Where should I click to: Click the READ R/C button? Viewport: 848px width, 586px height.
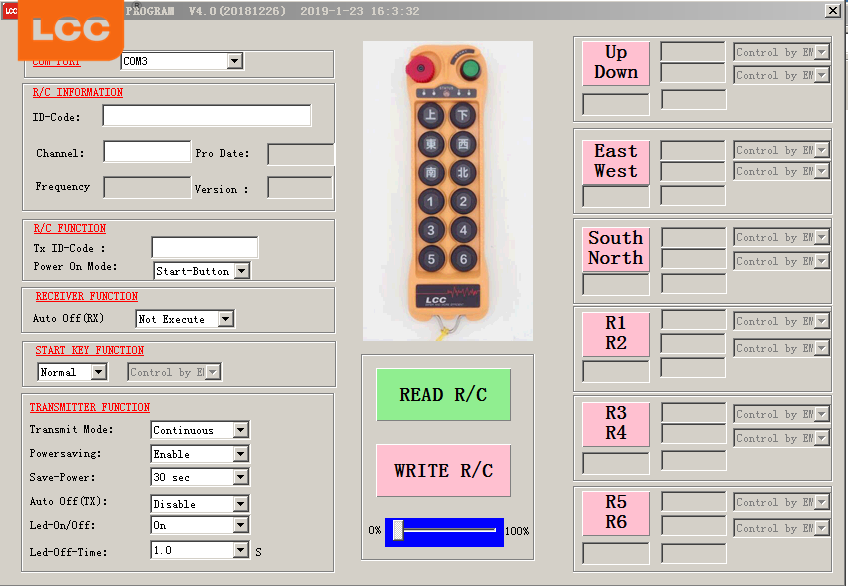click(443, 395)
